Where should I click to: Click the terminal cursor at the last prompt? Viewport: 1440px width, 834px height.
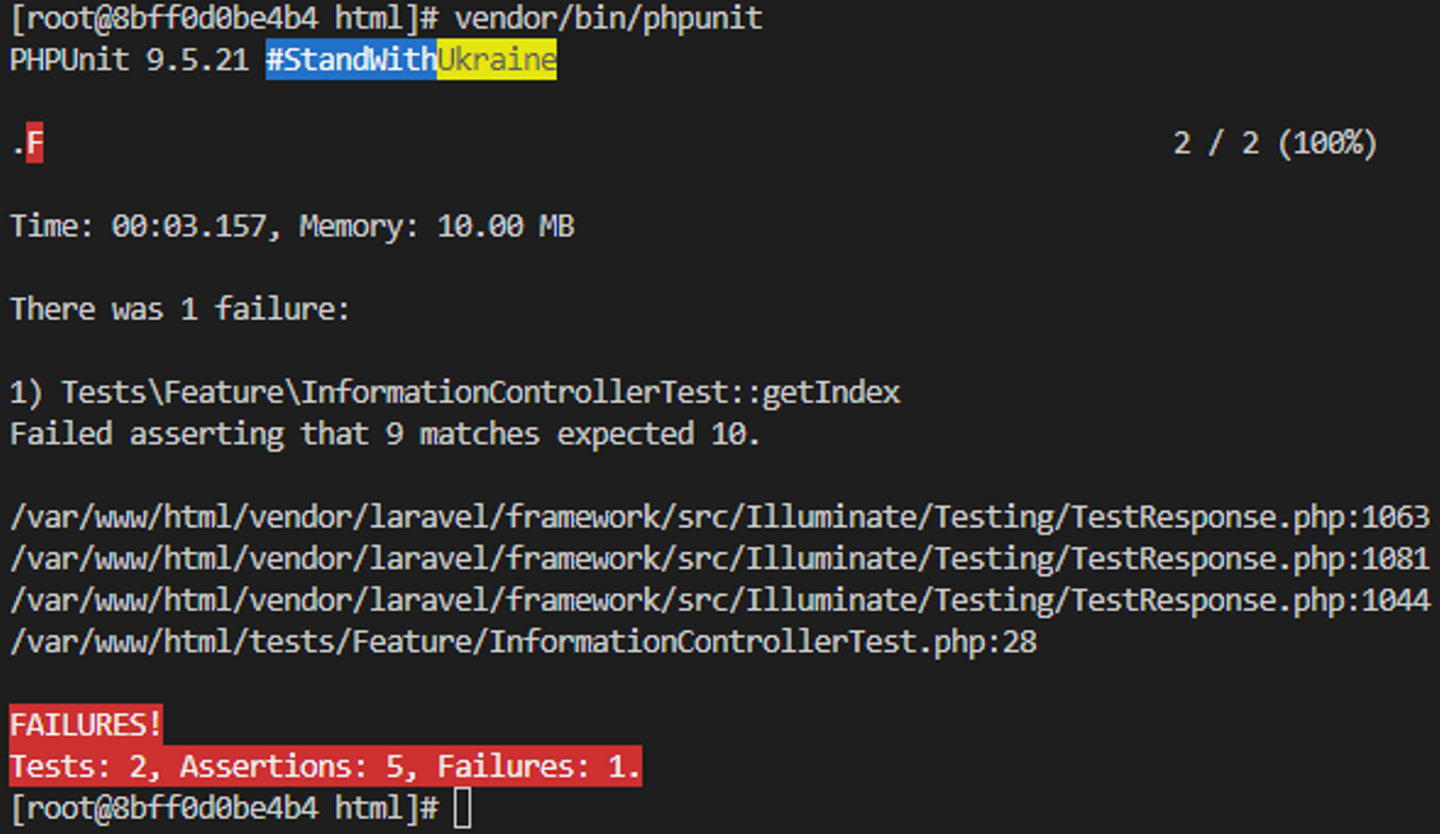click(x=462, y=808)
